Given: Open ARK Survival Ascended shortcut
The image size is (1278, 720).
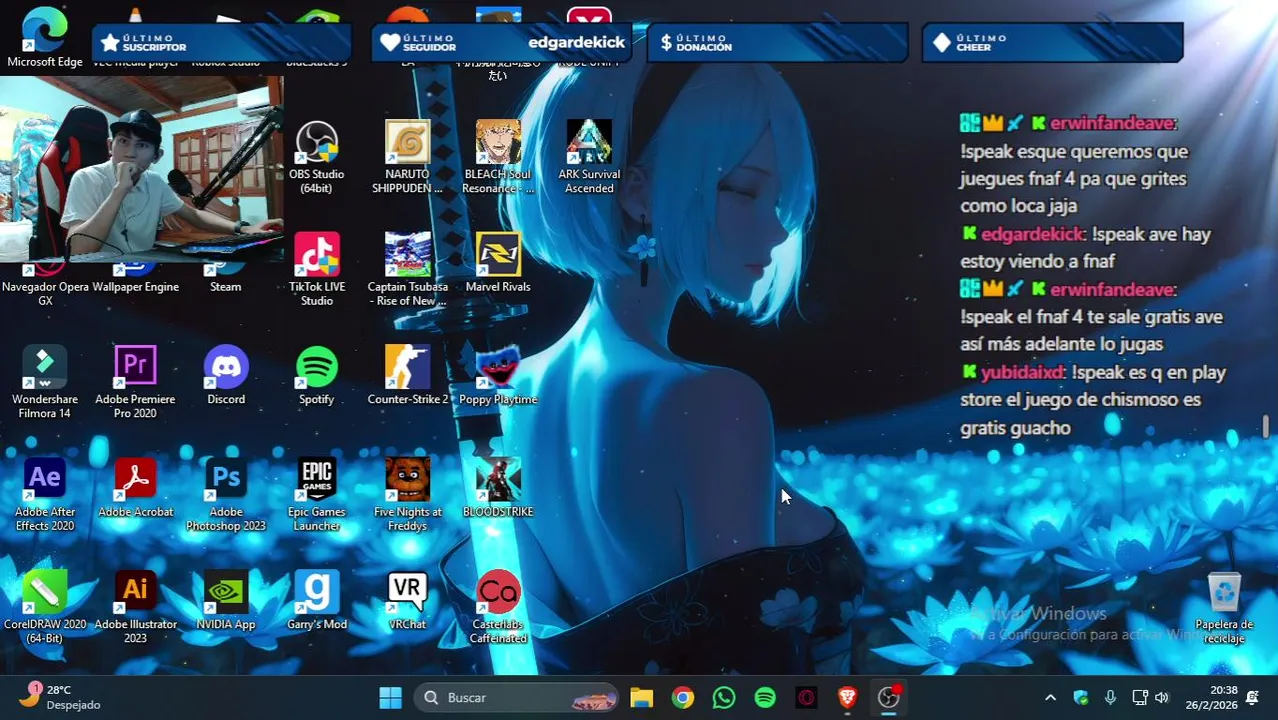Looking at the screenshot, I should [x=589, y=157].
